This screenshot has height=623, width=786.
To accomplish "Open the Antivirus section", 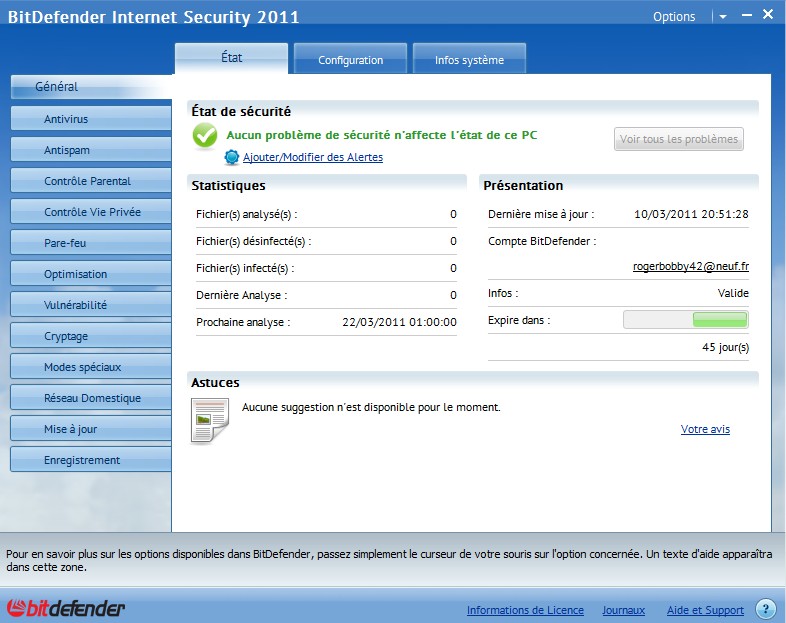I will click(91, 119).
